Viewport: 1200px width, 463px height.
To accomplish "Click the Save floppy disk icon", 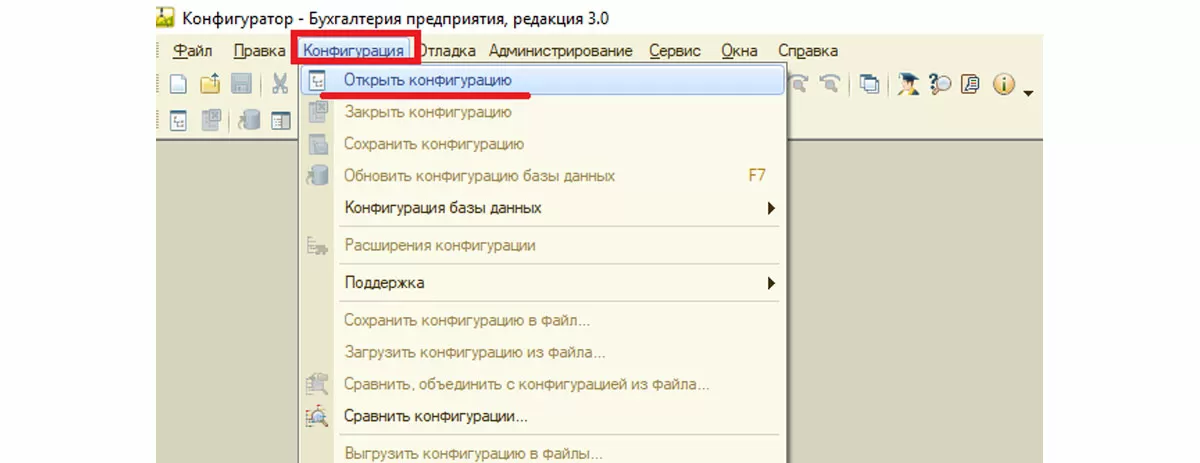I will (x=241, y=84).
